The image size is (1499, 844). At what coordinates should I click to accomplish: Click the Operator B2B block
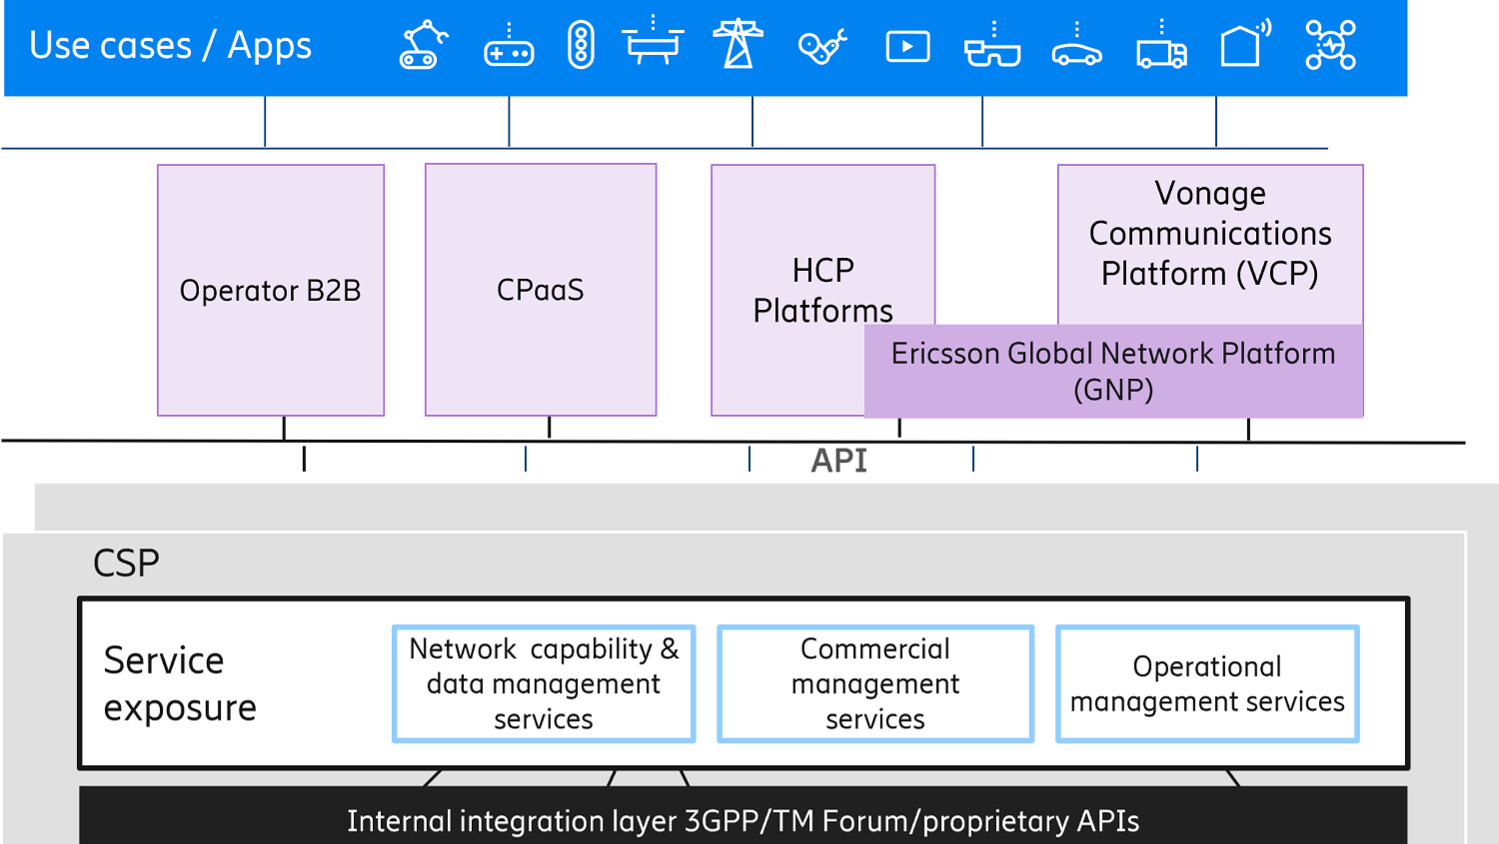click(270, 290)
